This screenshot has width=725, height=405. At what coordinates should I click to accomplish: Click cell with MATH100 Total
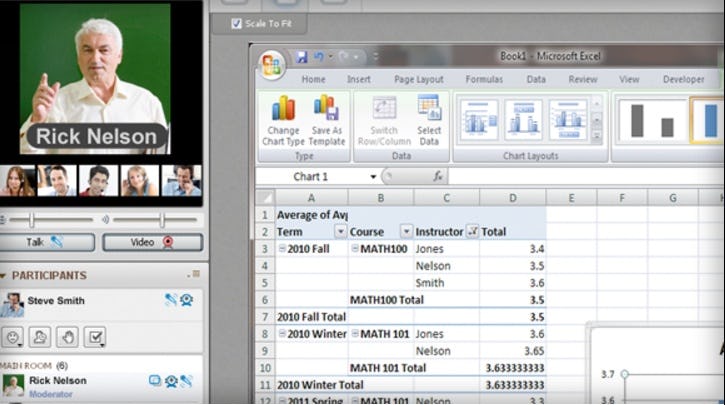[x=387, y=300]
